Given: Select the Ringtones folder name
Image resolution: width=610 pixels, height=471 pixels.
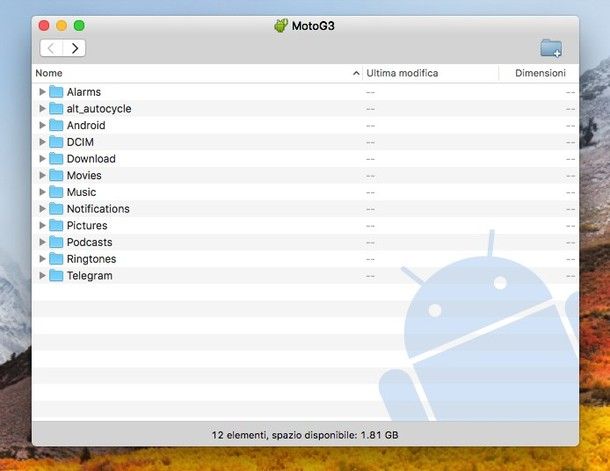Looking at the screenshot, I should coord(91,259).
